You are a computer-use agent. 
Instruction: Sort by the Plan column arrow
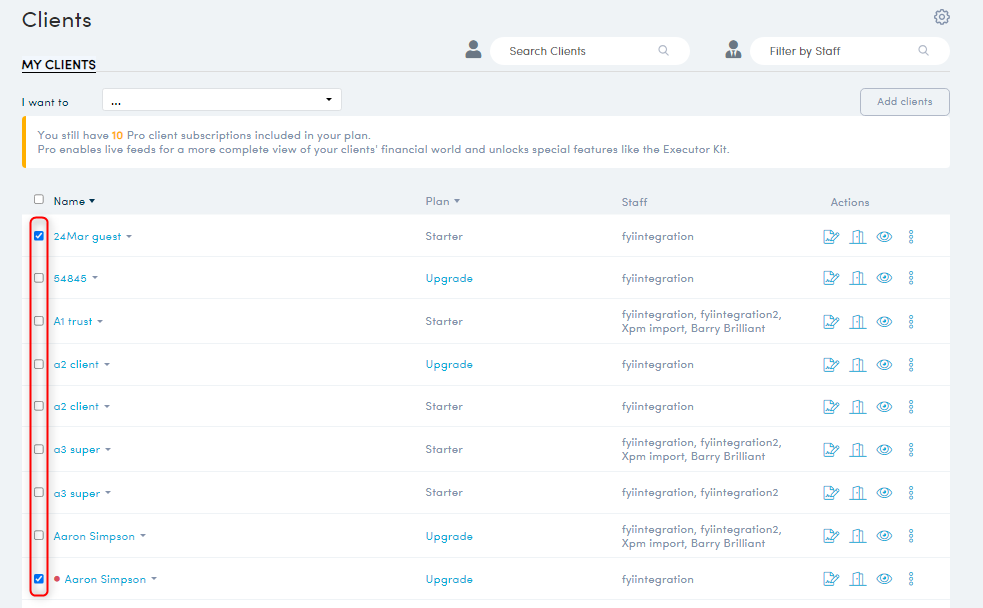(457, 201)
